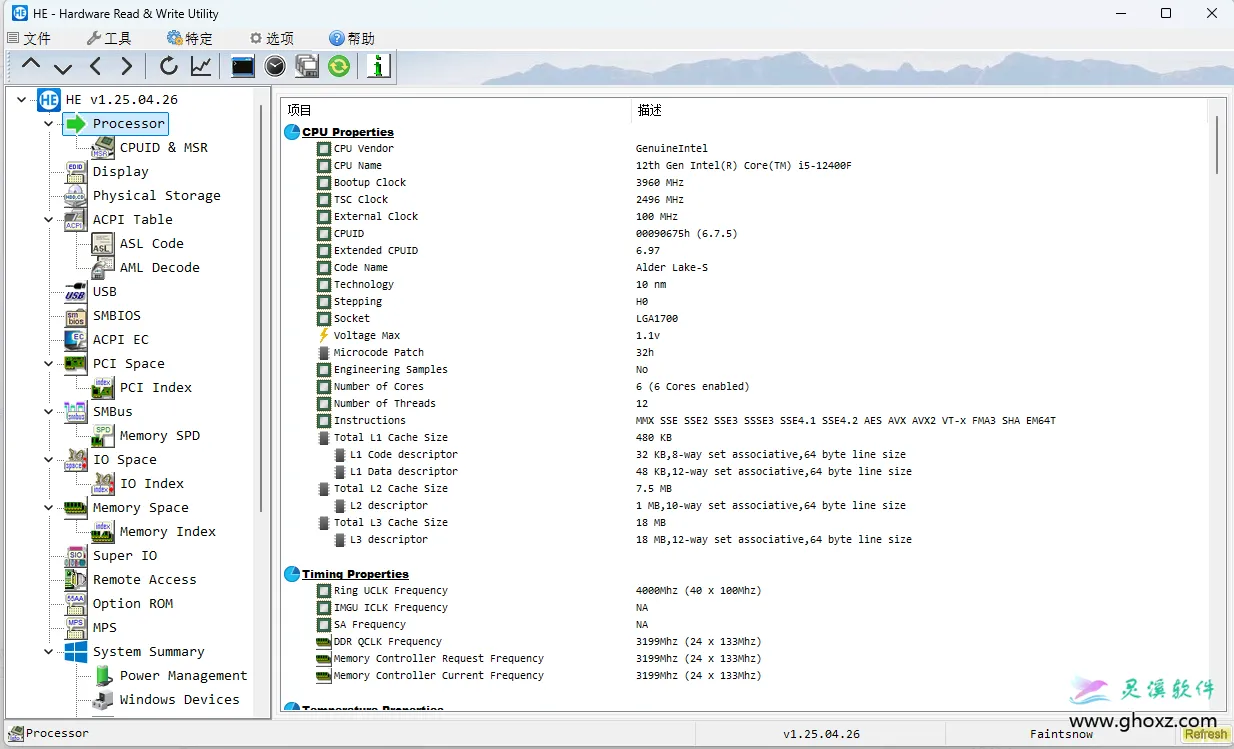Select the CPU Name row
Image resolution: width=1234 pixels, height=749 pixels.
pyautogui.click(x=745, y=166)
